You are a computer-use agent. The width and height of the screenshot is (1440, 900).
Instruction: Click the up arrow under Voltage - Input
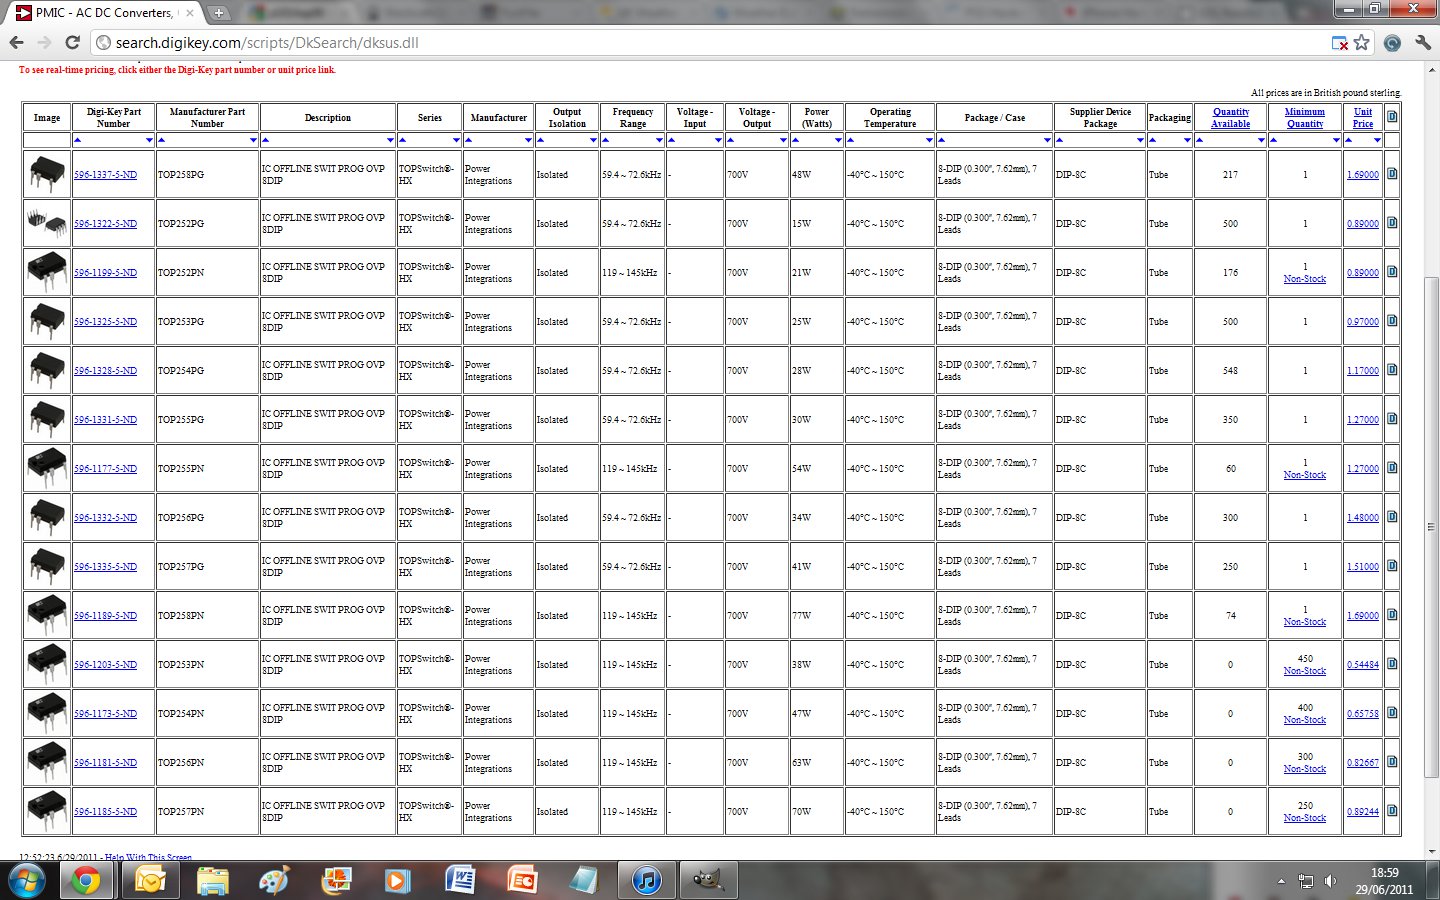[x=671, y=140]
